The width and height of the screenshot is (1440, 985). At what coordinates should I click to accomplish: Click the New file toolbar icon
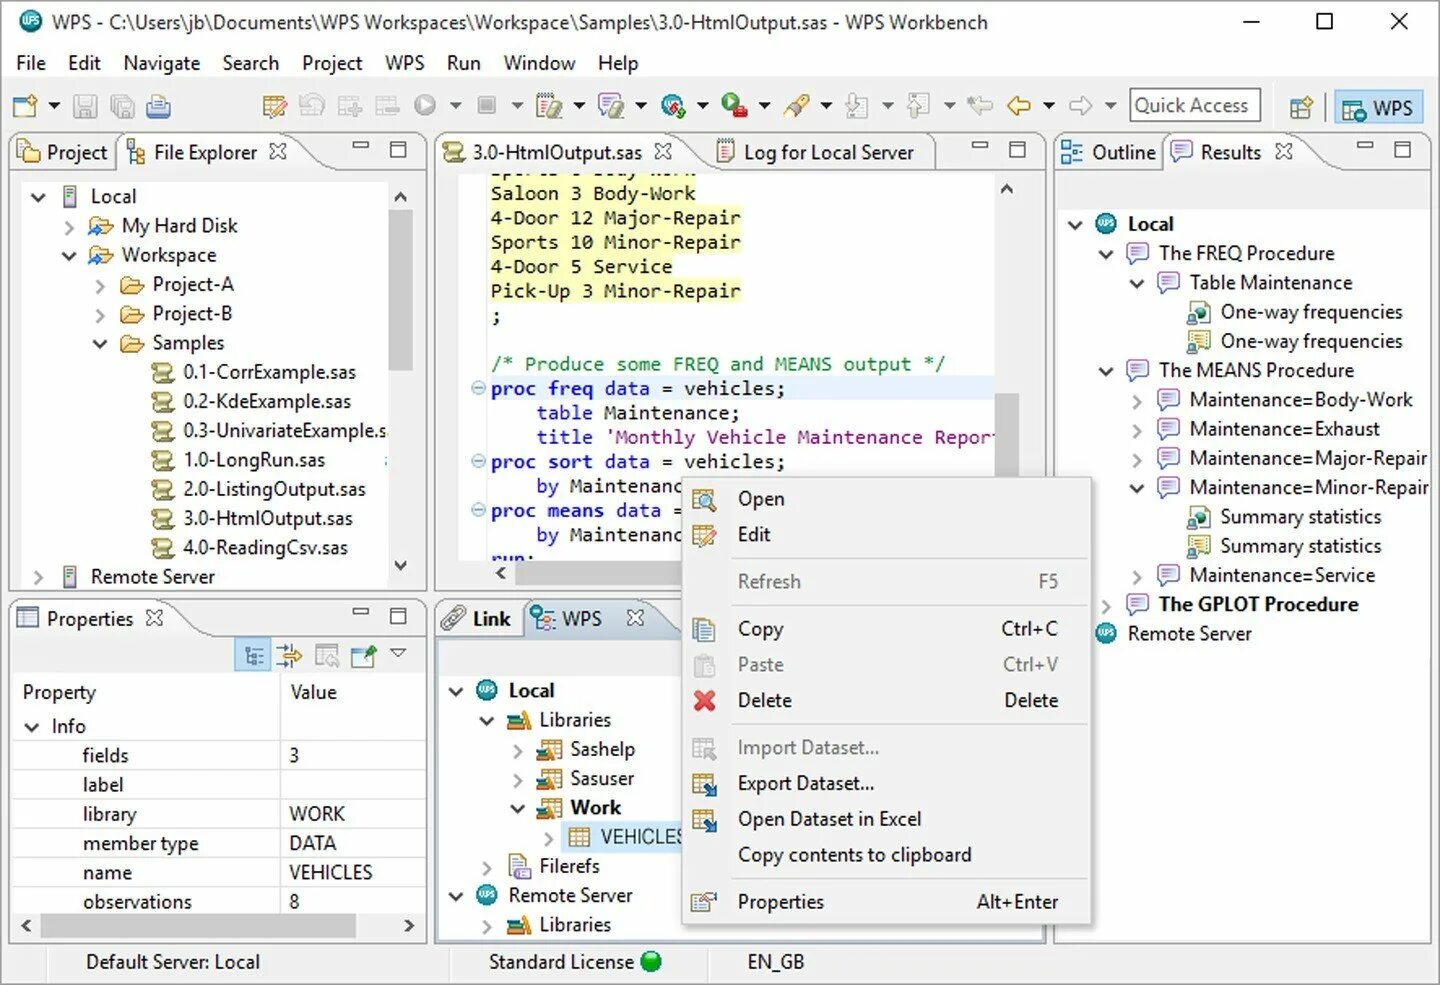pos(25,105)
